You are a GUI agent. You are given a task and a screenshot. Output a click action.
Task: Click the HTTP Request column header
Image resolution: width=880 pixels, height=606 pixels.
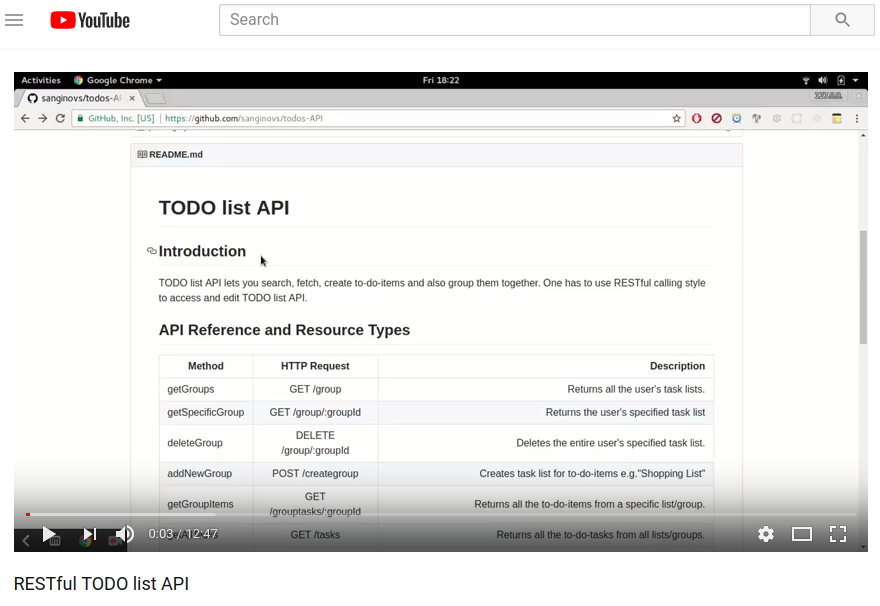(315, 366)
